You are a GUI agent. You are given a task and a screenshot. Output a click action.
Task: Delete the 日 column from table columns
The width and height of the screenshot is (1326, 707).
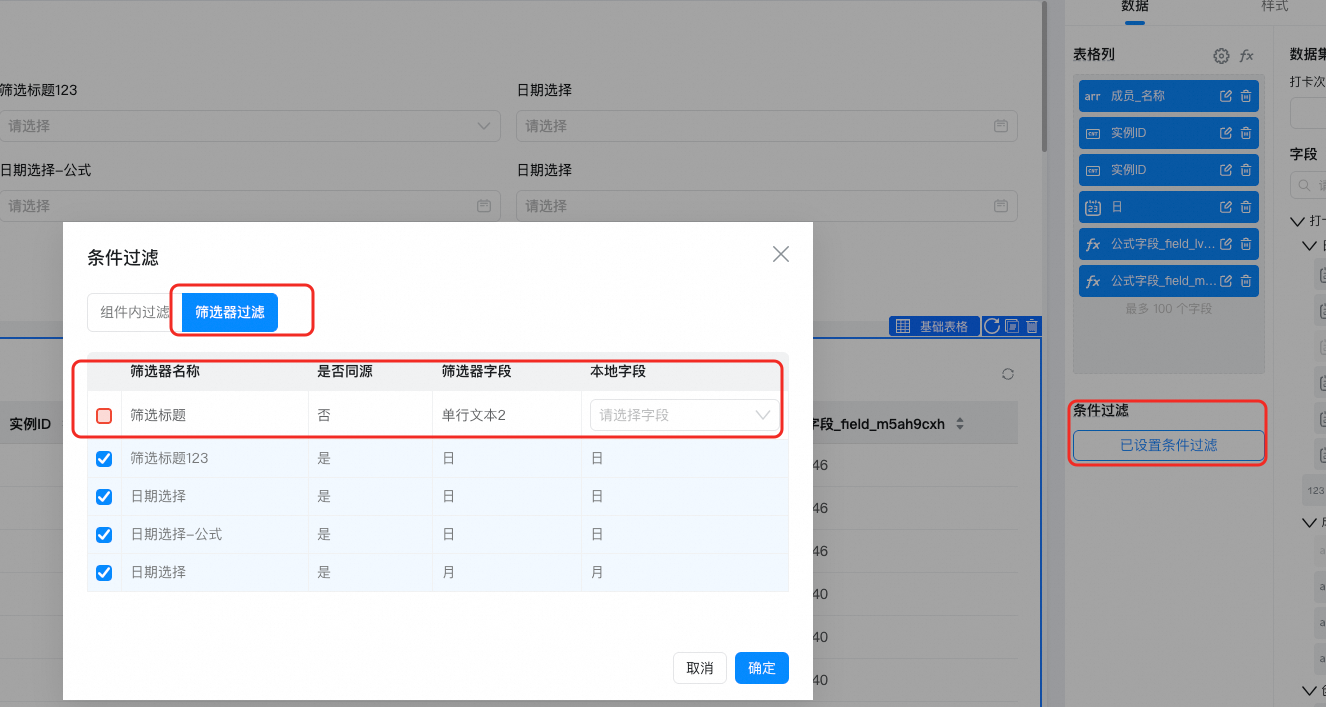click(x=1246, y=207)
